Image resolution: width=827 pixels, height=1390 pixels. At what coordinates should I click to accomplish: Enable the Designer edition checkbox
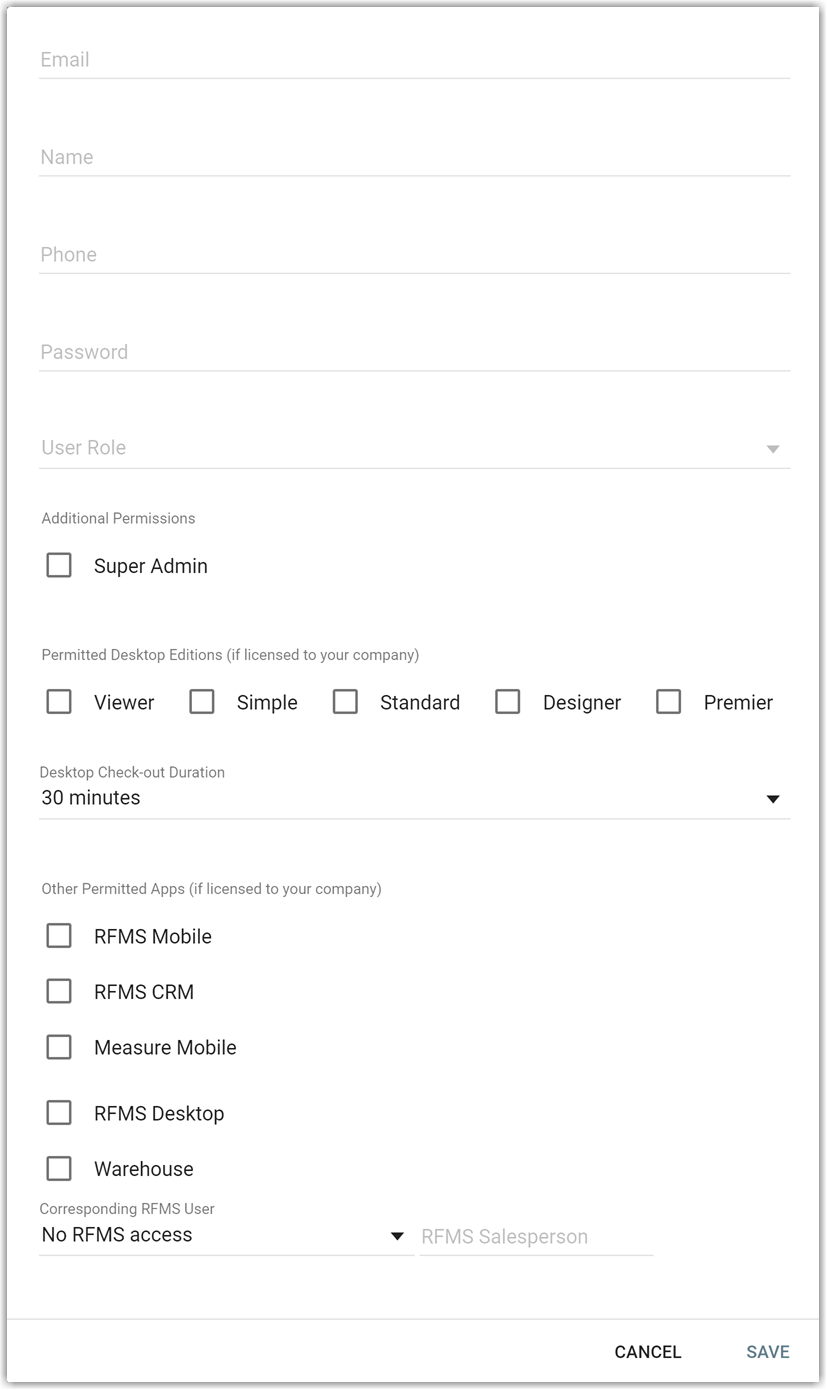[508, 703]
